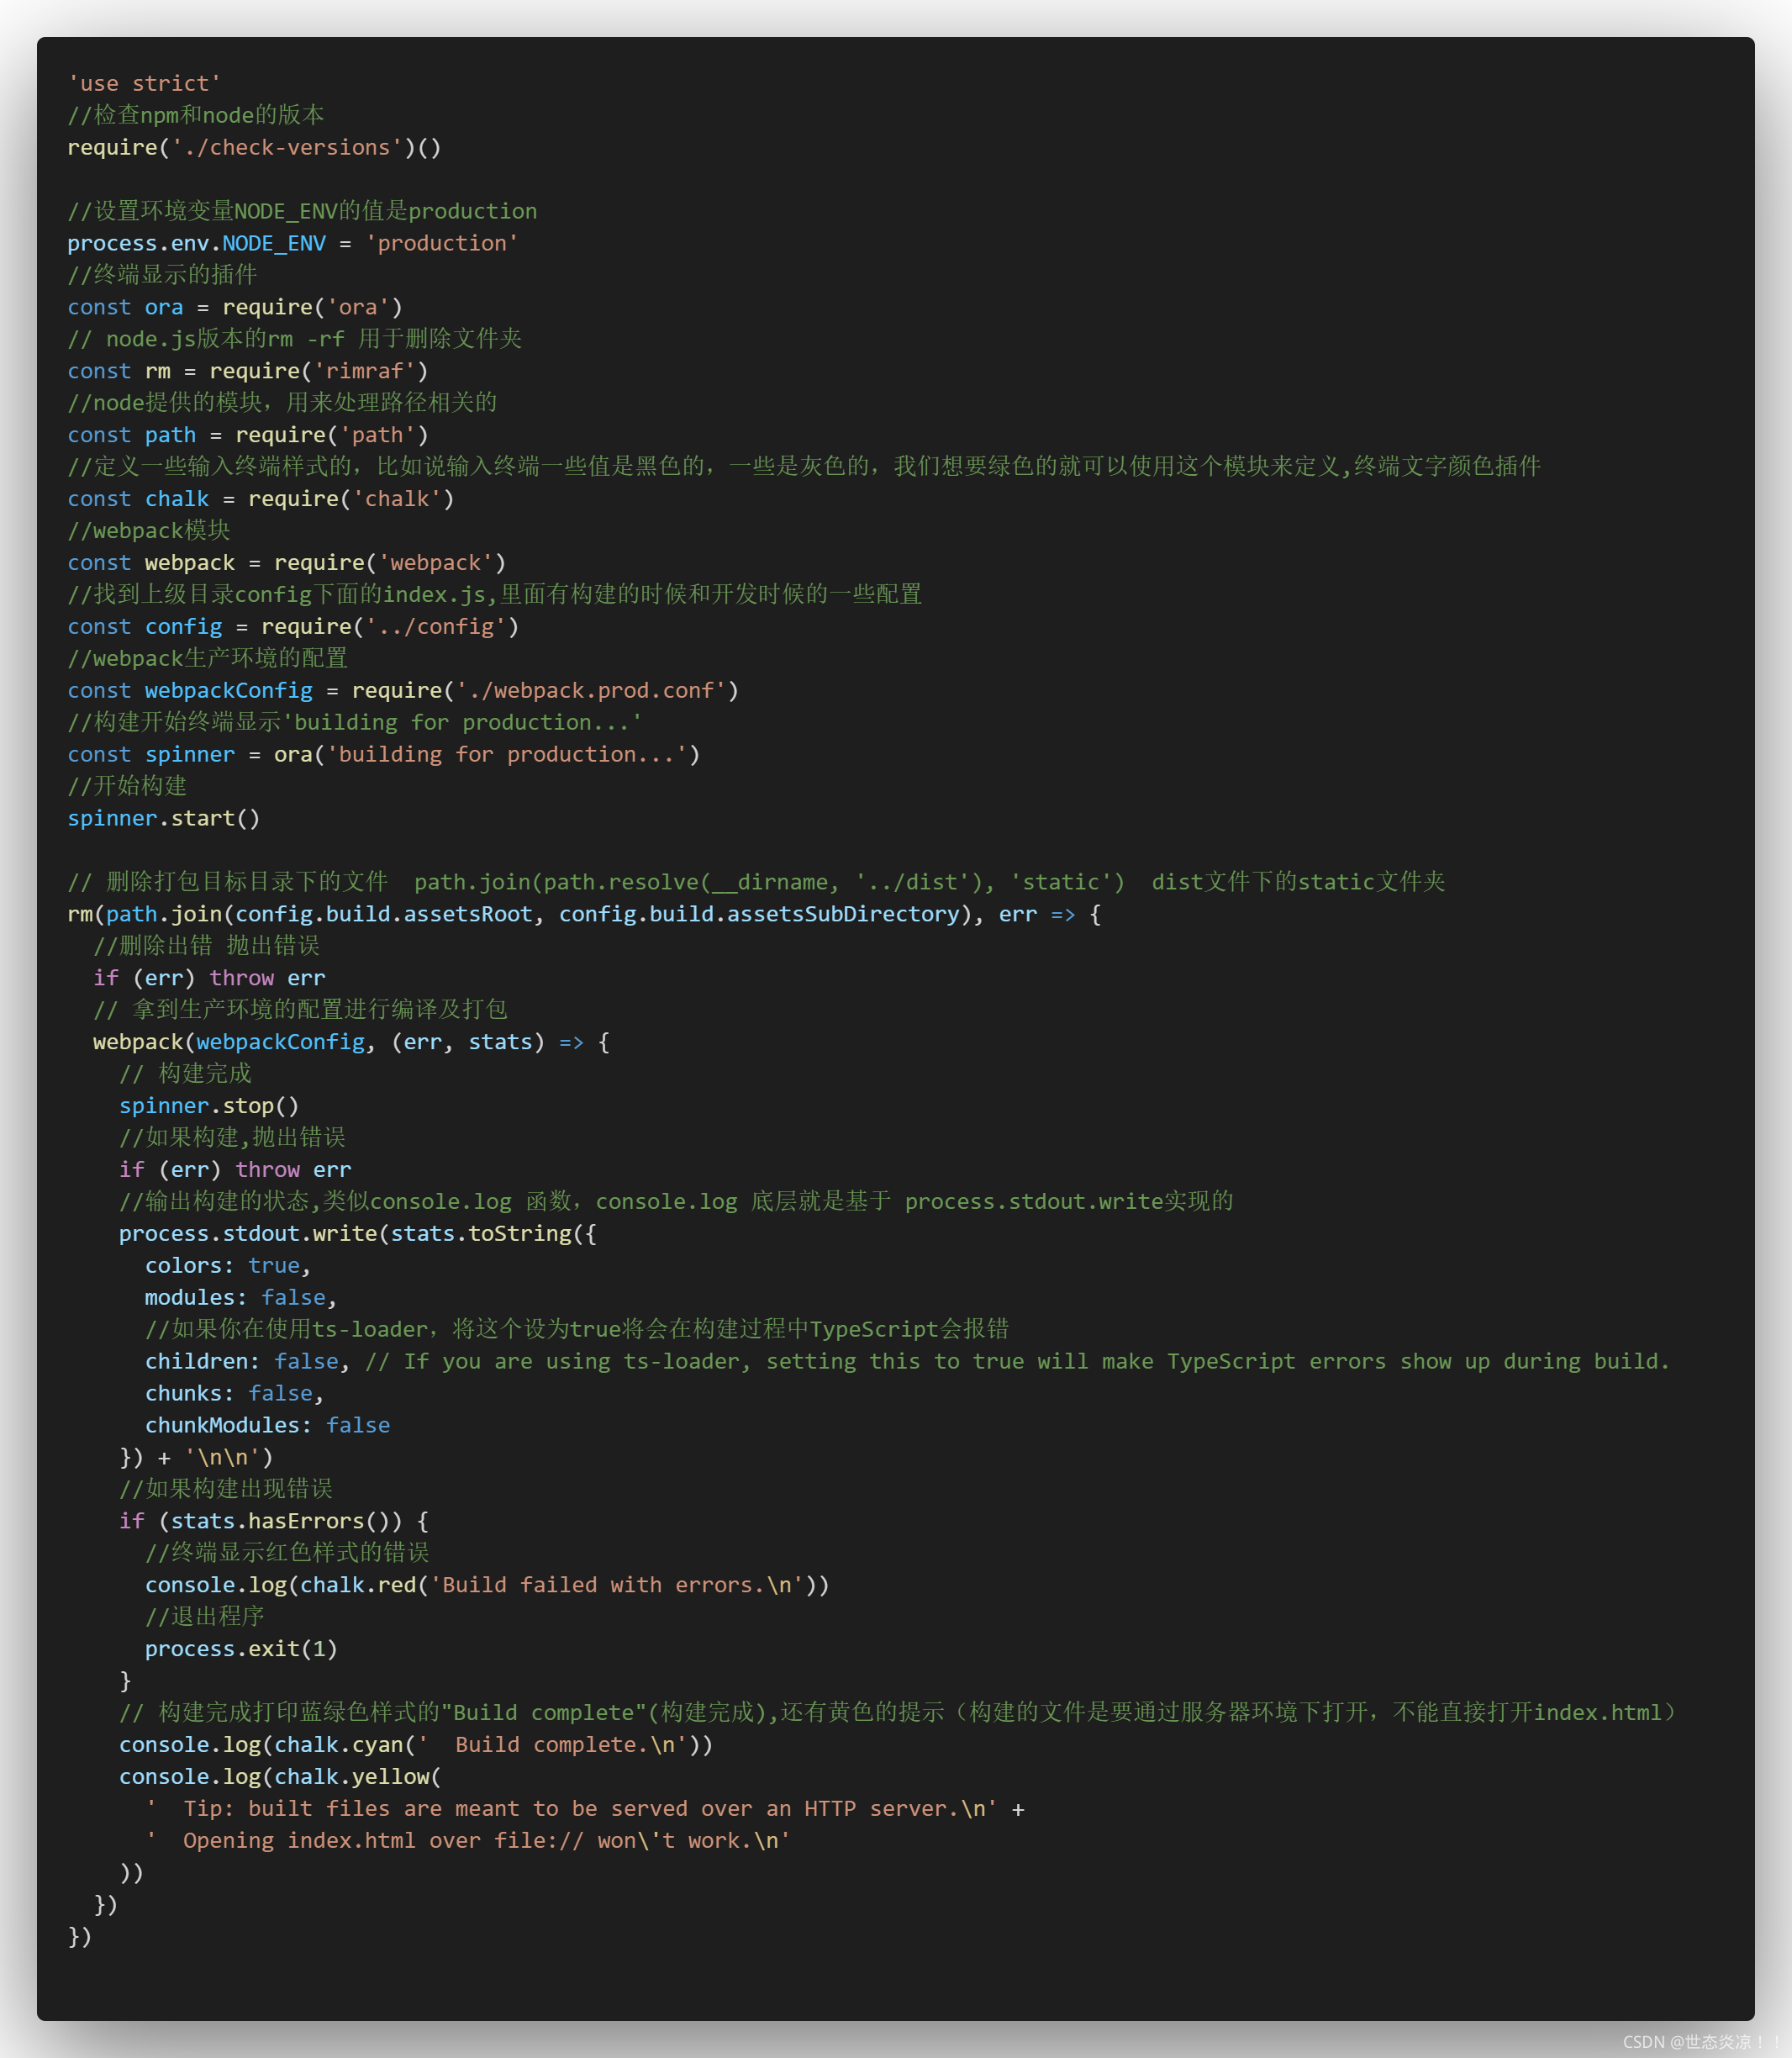The image size is (1792, 2058).
Task: Click the require('./check-versions') call
Action: point(254,147)
